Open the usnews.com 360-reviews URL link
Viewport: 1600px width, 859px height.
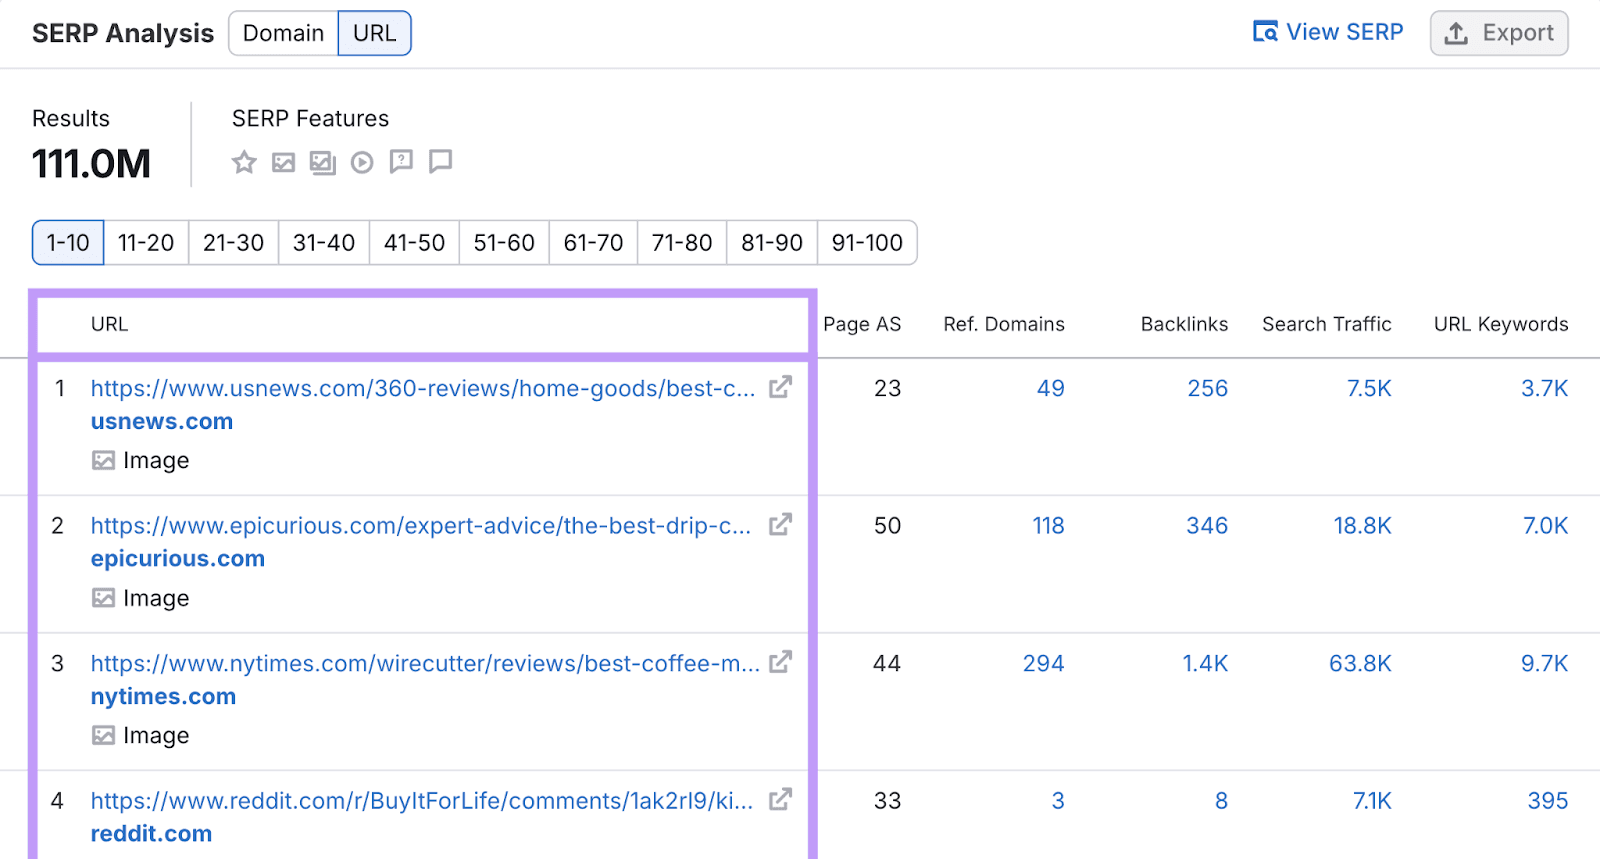[x=423, y=388]
